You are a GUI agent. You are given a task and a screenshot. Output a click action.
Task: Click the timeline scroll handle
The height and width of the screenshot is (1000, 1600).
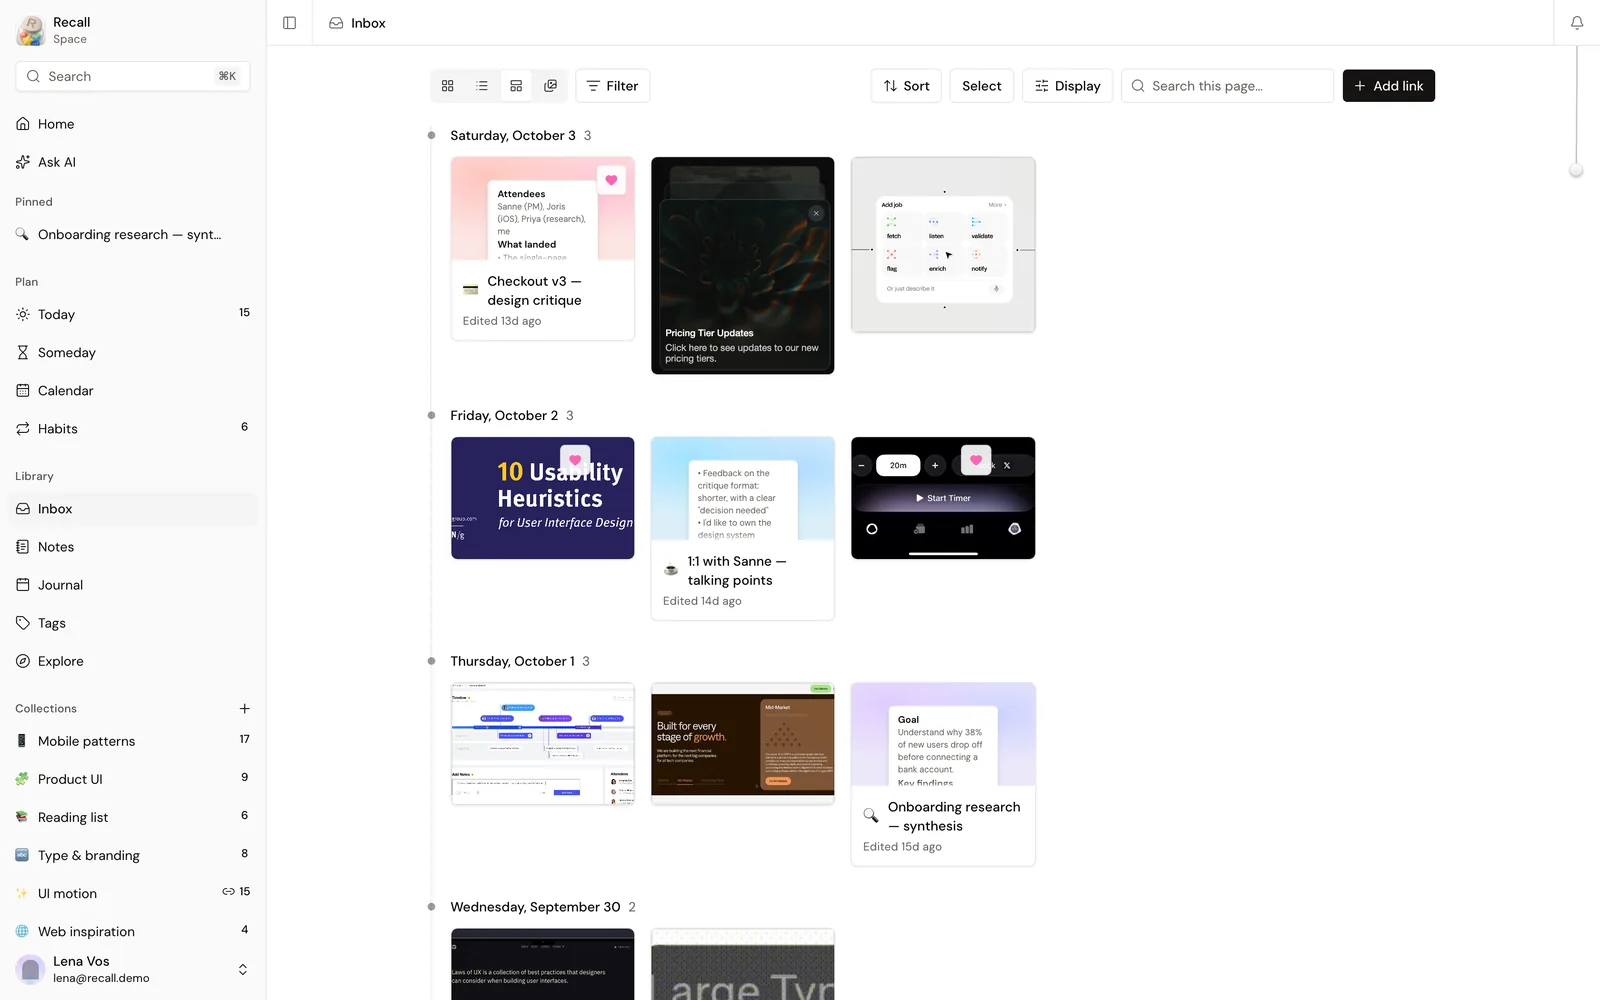coord(1576,171)
